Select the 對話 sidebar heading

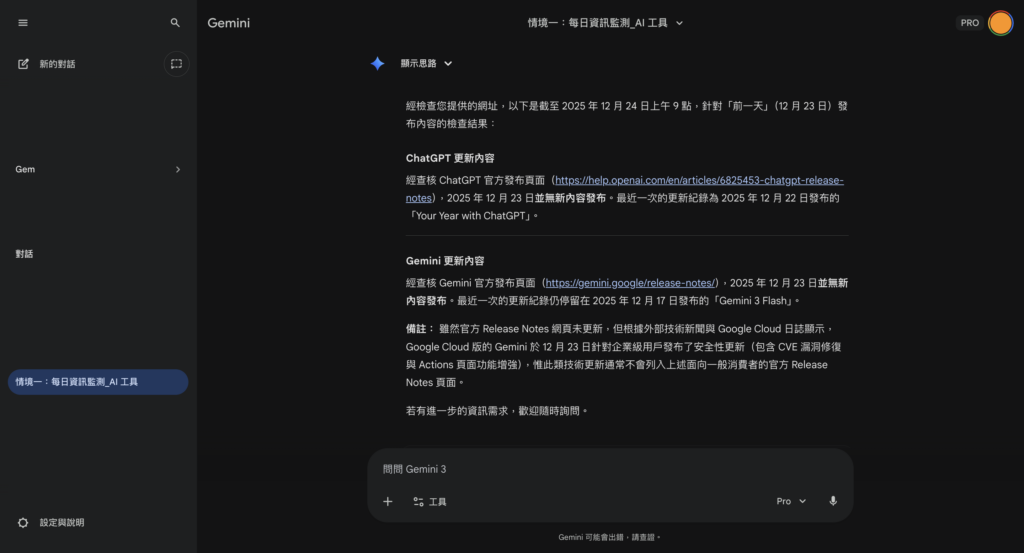(x=24, y=254)
